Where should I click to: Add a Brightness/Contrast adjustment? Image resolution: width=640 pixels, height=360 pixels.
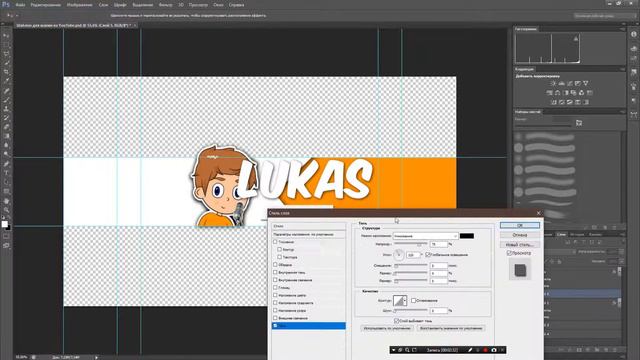pos(553,83)
